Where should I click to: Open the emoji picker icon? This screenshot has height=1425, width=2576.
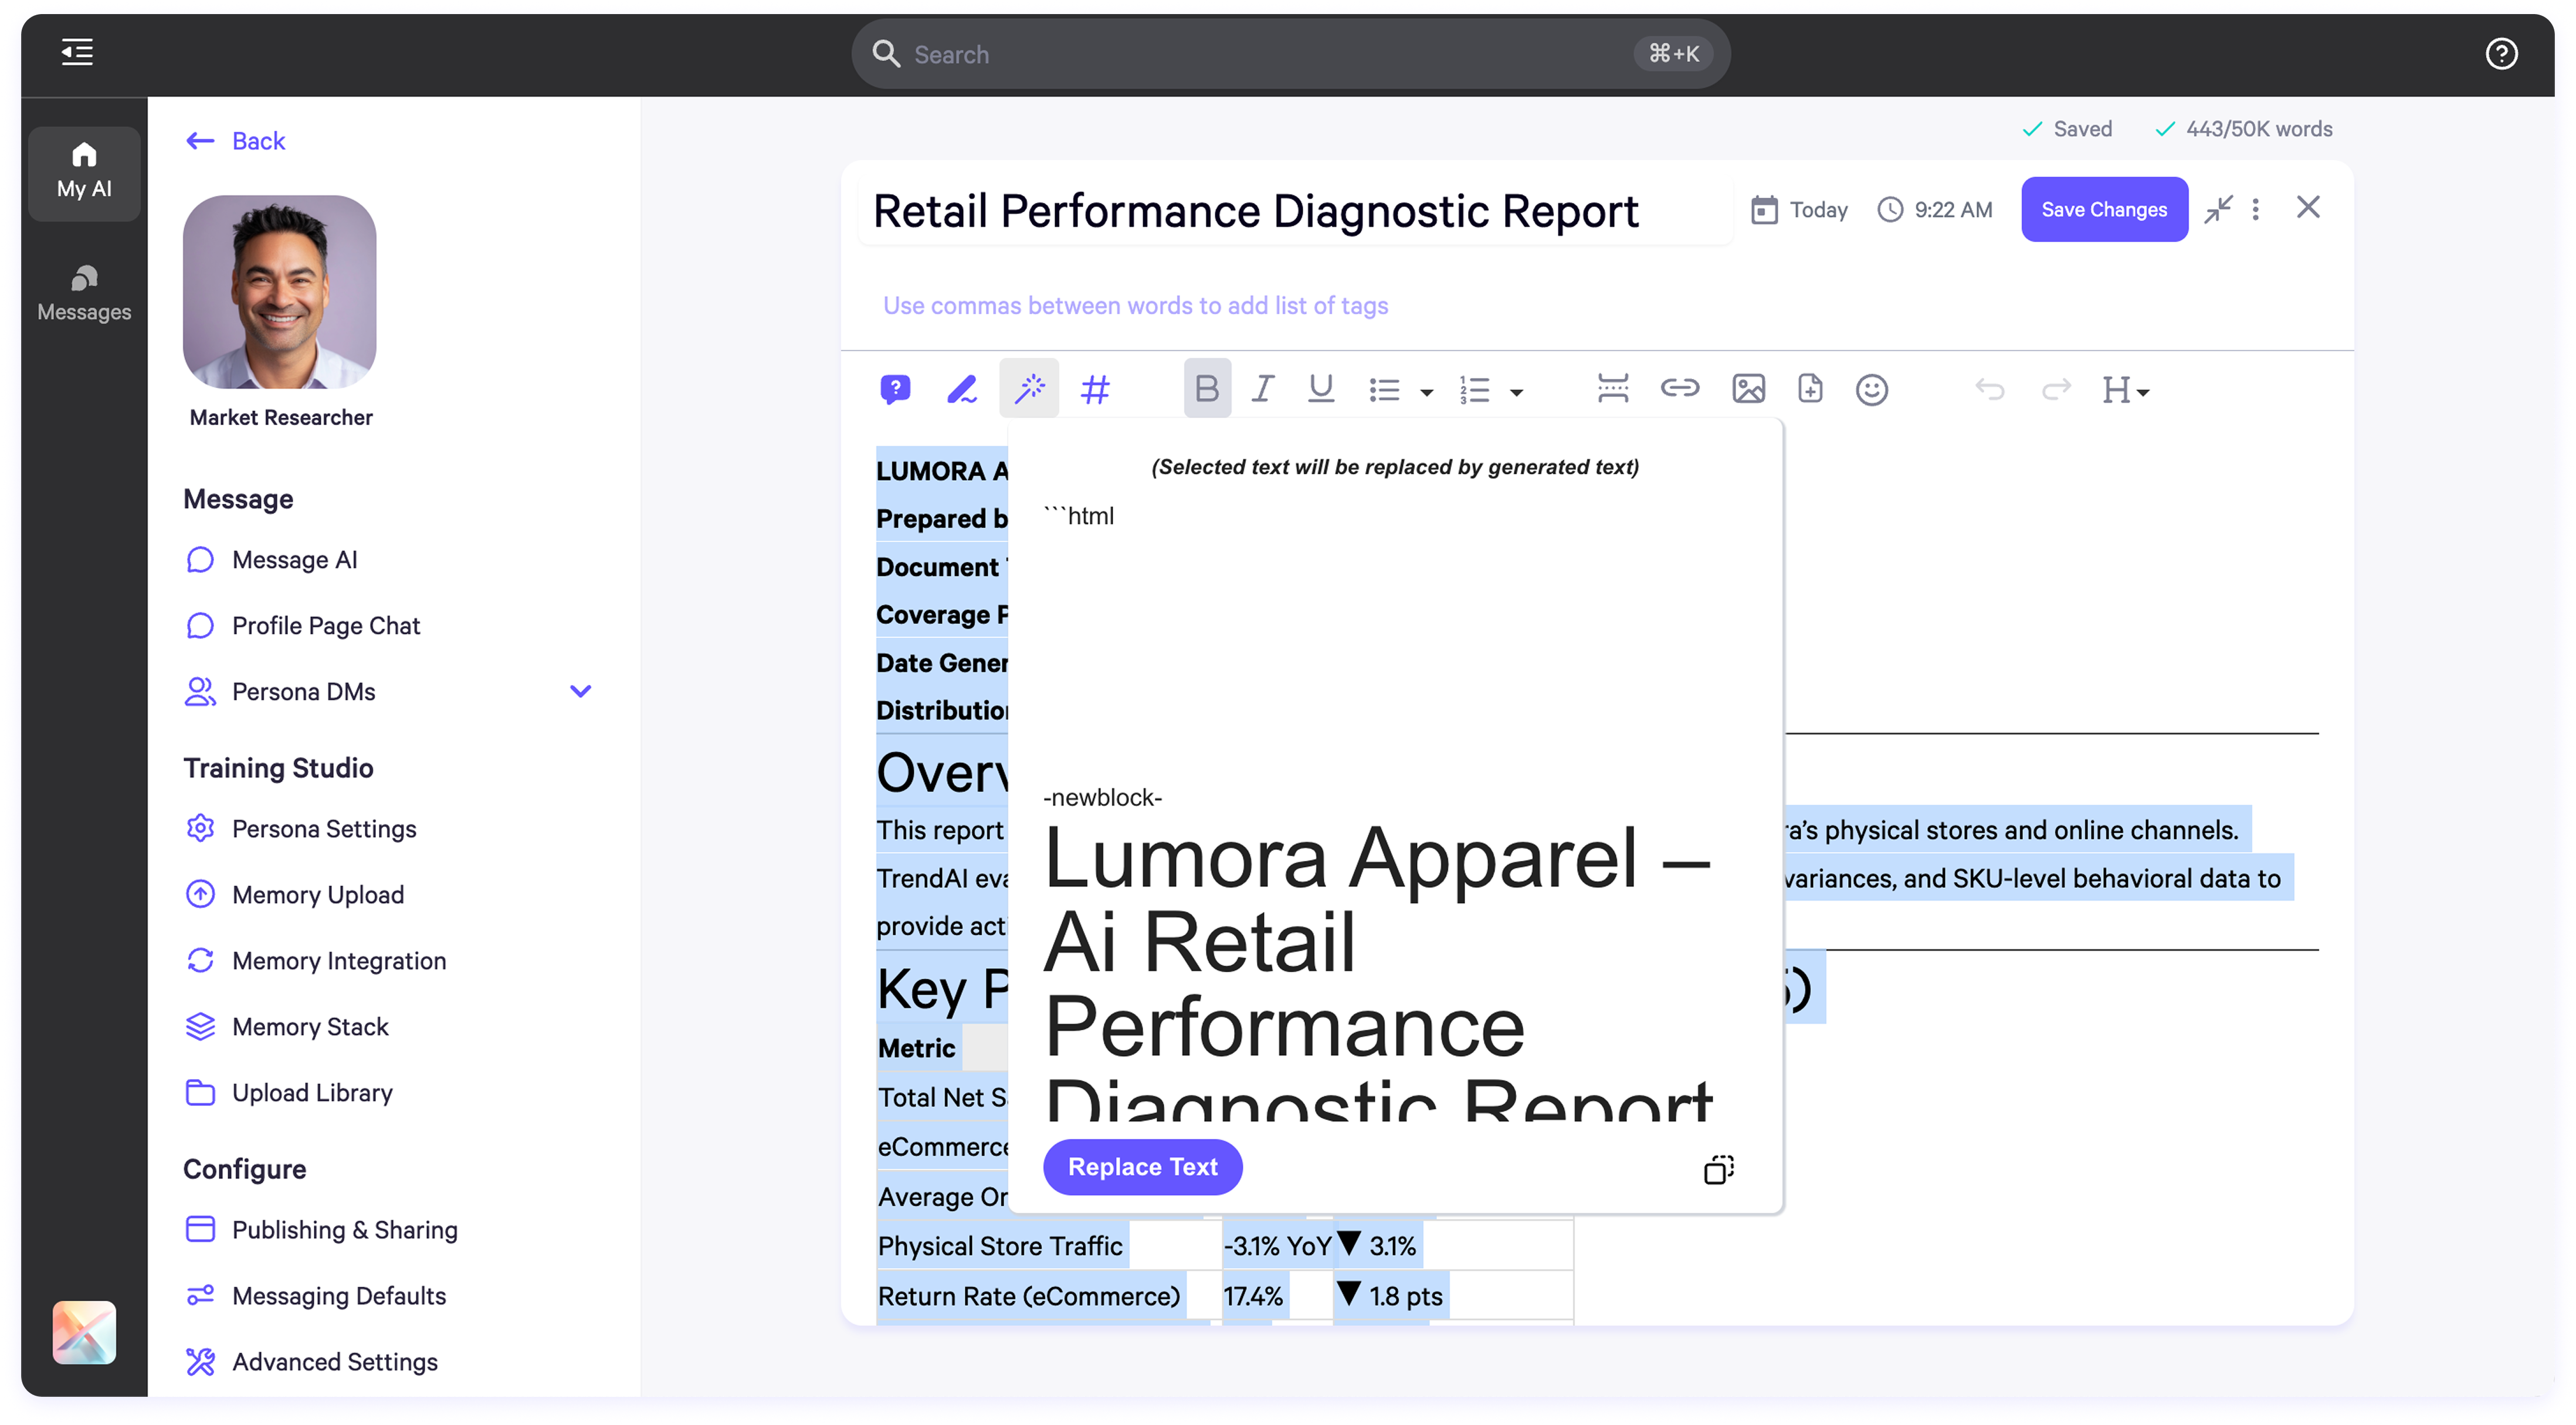1871,389
